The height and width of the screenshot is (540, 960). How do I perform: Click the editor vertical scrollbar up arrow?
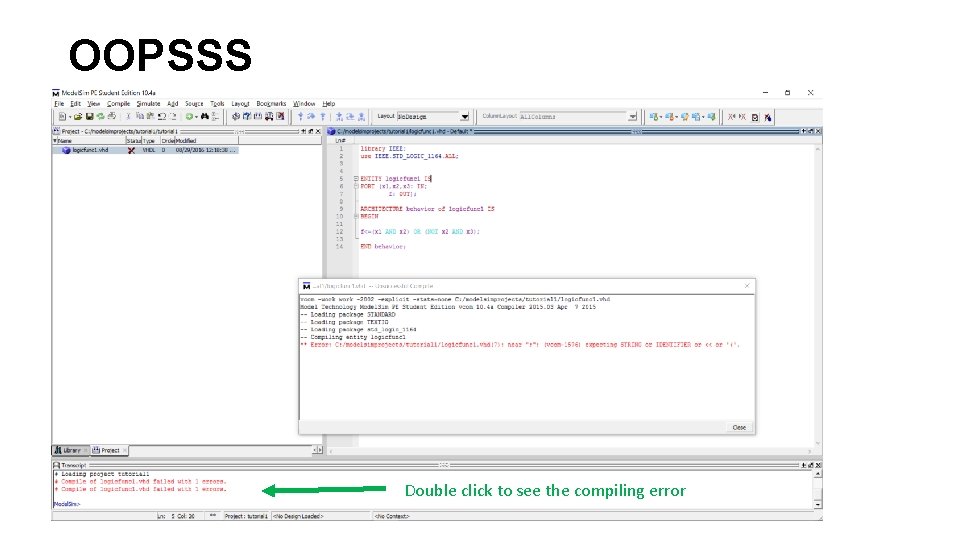click(x=818, y=149)
